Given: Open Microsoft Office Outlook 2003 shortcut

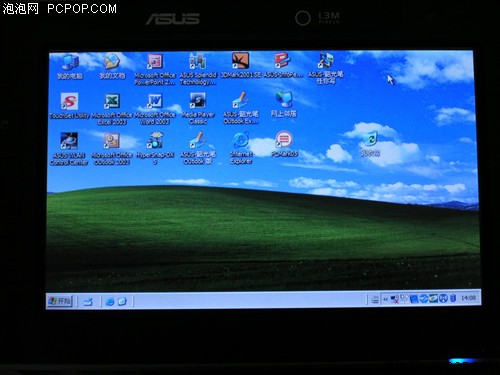Looking at the screenshot, I should pyautogui.click(x=112, y=149).
